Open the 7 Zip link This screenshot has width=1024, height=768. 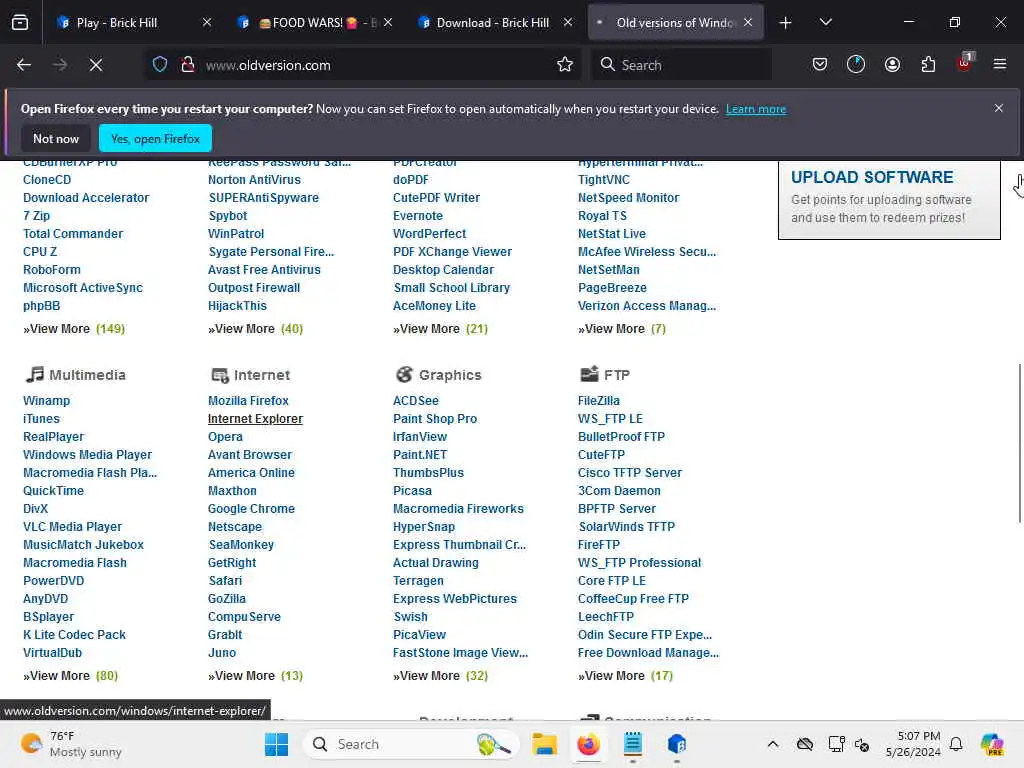point(37,216)
